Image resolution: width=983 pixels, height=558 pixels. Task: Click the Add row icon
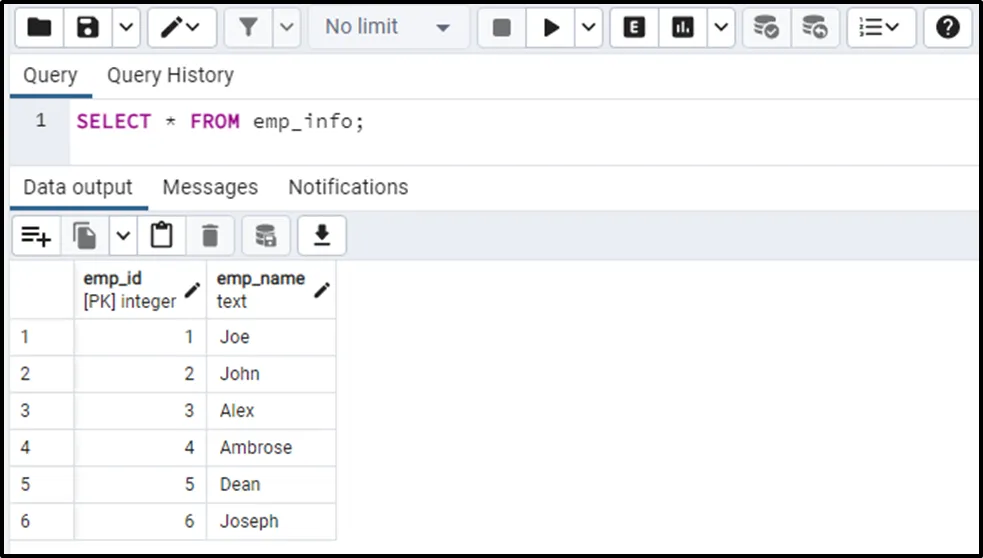36,236
